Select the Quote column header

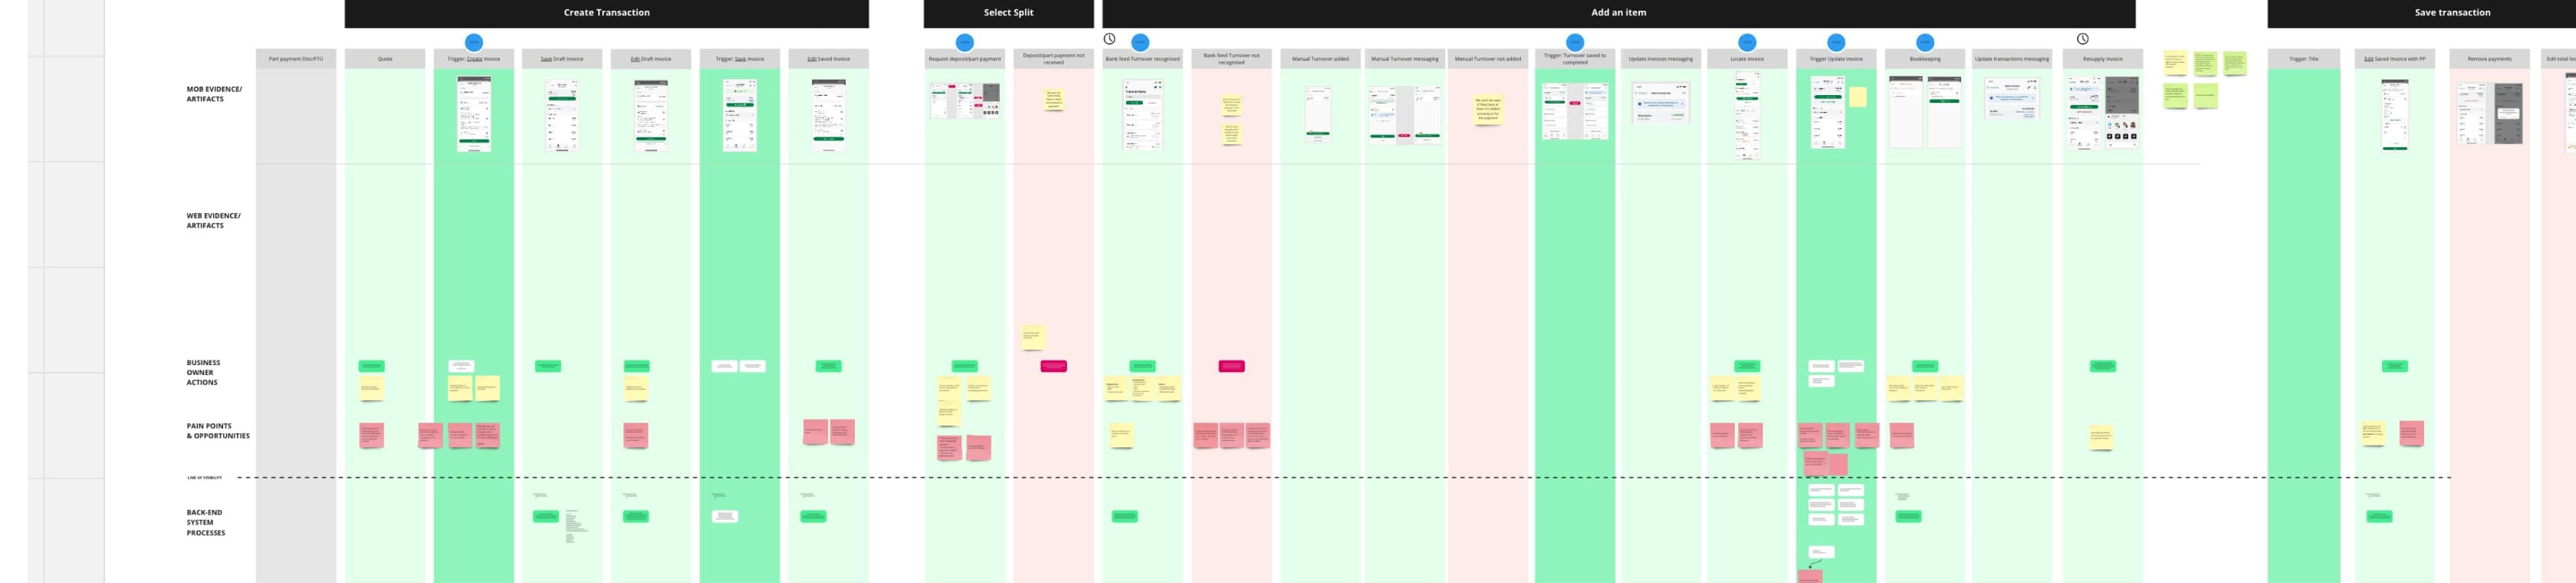point(385,59)
